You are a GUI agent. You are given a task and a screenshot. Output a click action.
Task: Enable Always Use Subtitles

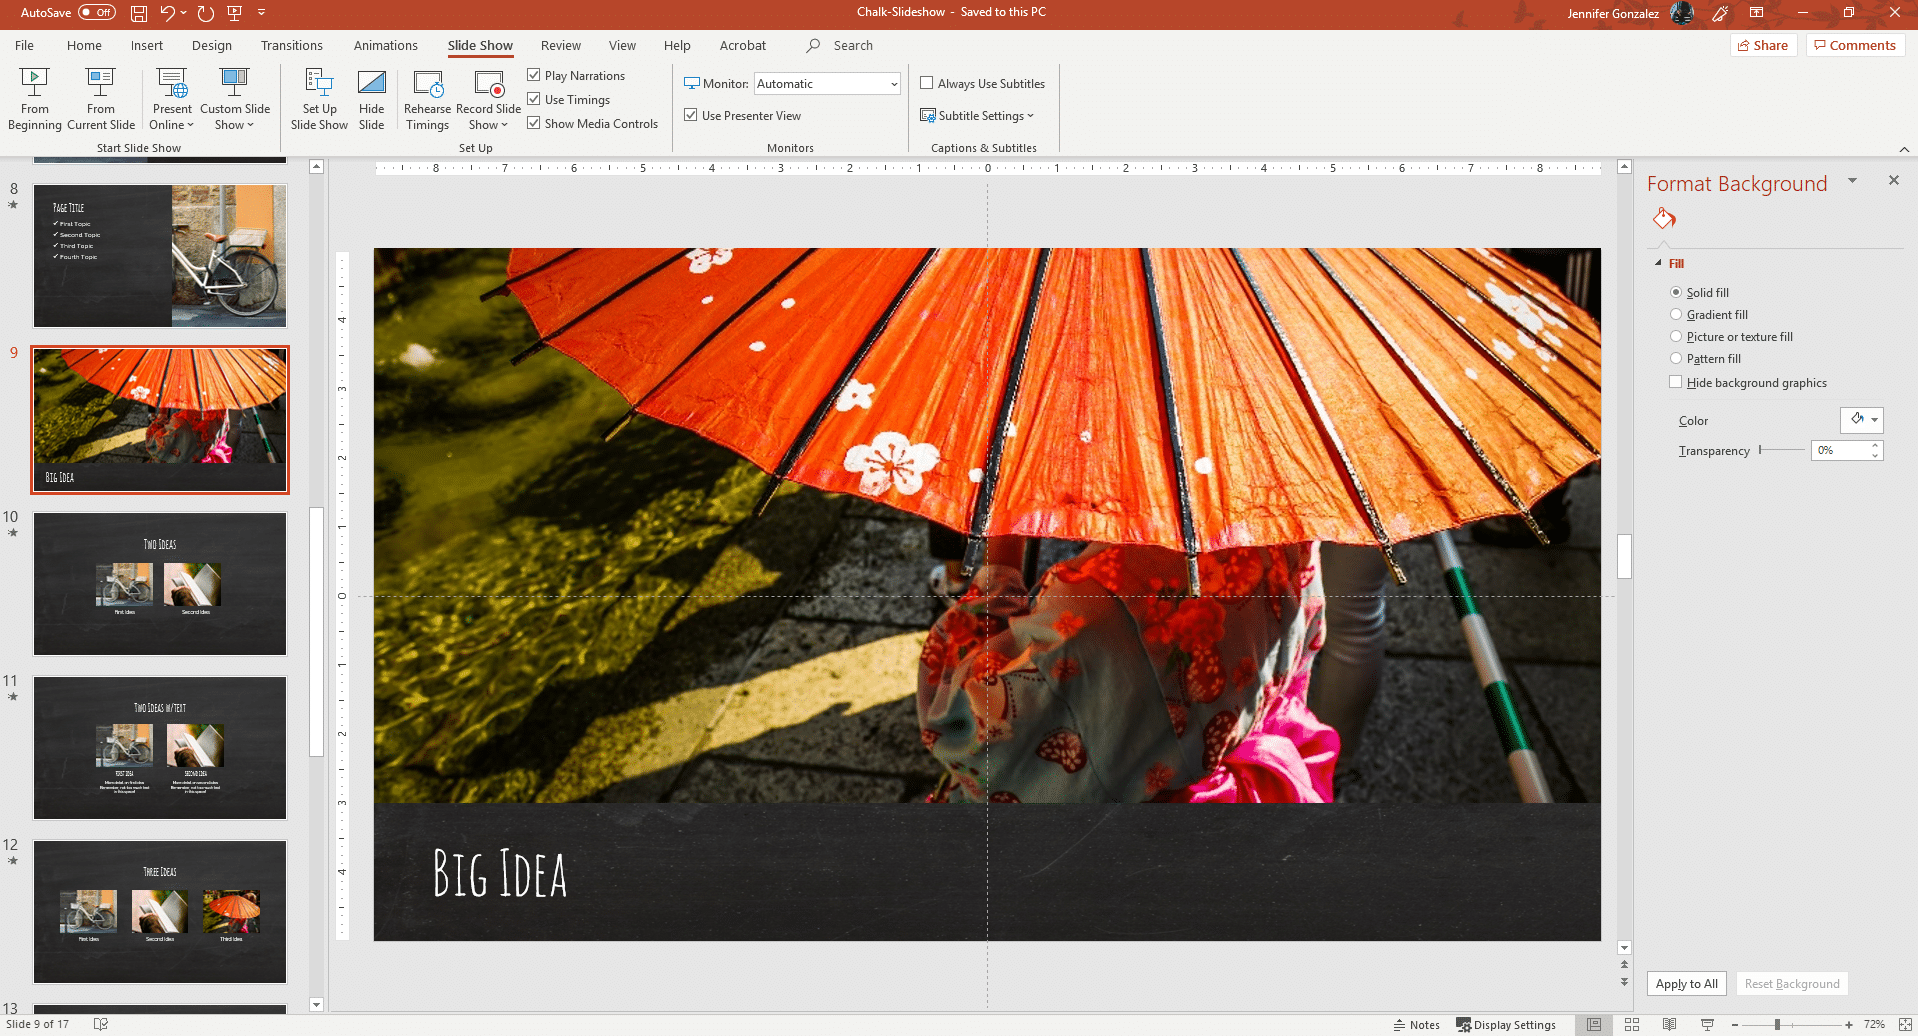pos(927,83)
